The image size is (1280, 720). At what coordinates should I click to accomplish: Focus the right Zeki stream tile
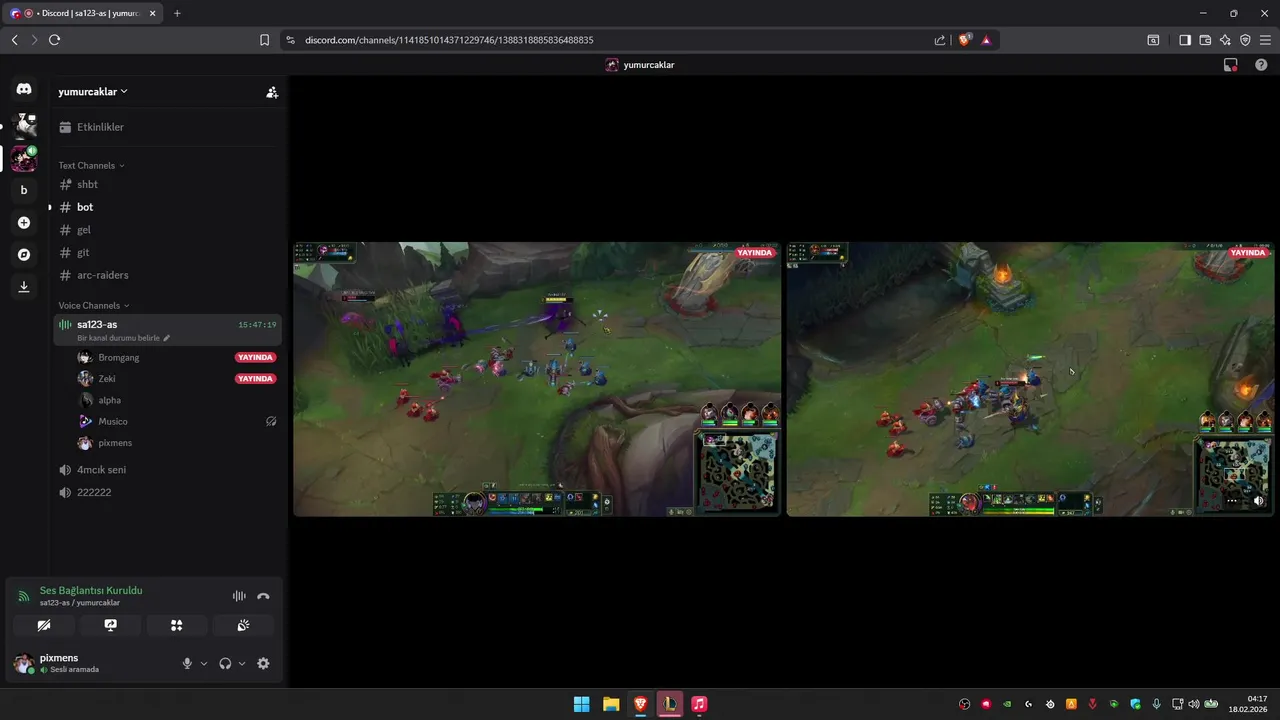[x=1031, y=379]
